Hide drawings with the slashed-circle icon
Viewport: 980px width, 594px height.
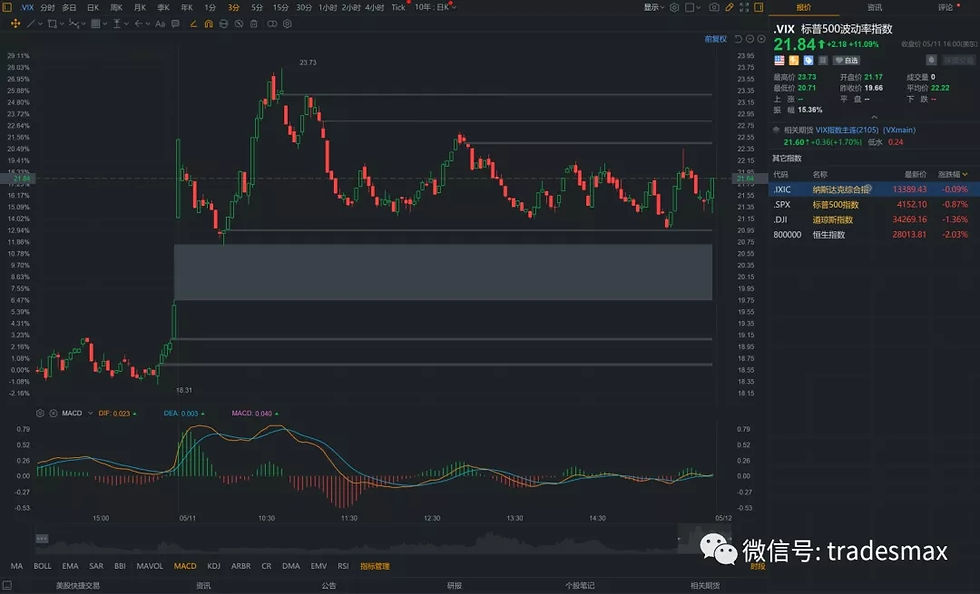pyautogui.click(x=239, y=24)
